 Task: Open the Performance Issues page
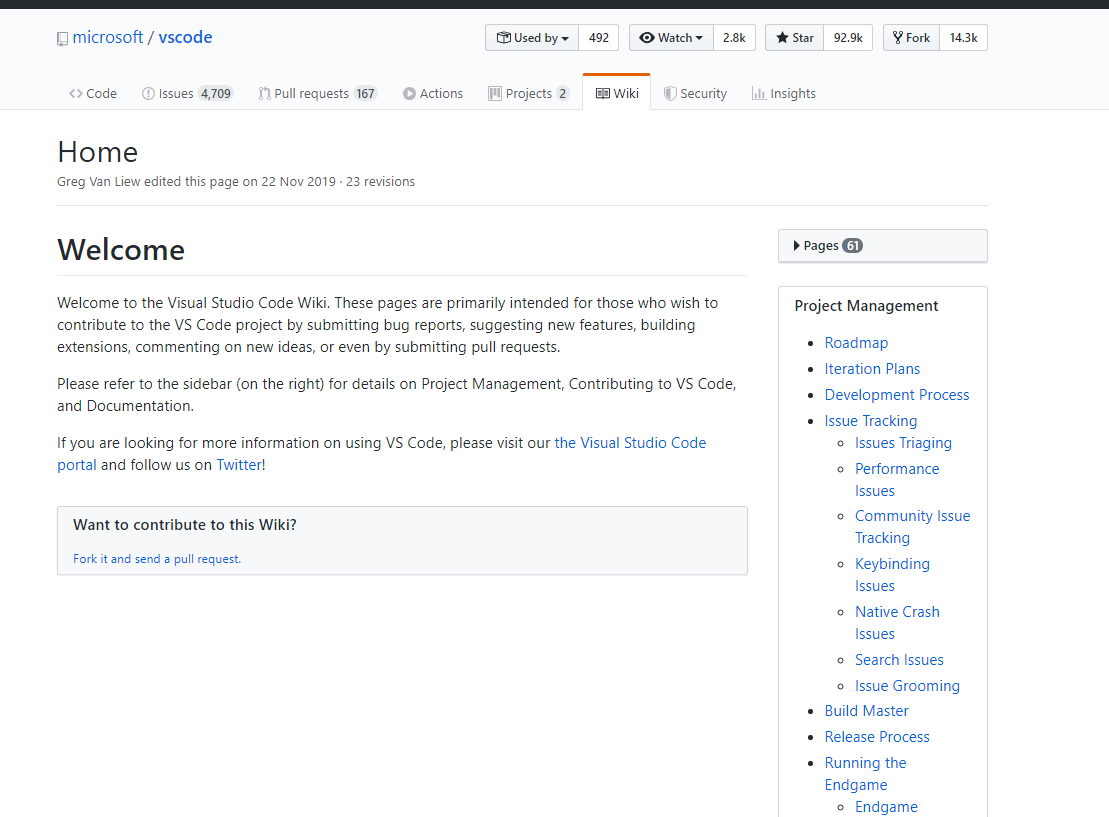pos(897,480)
